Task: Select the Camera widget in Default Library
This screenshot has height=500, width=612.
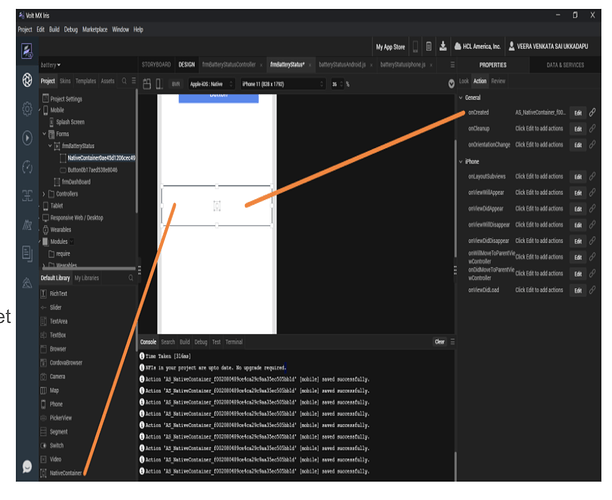Action: [53, 377]
